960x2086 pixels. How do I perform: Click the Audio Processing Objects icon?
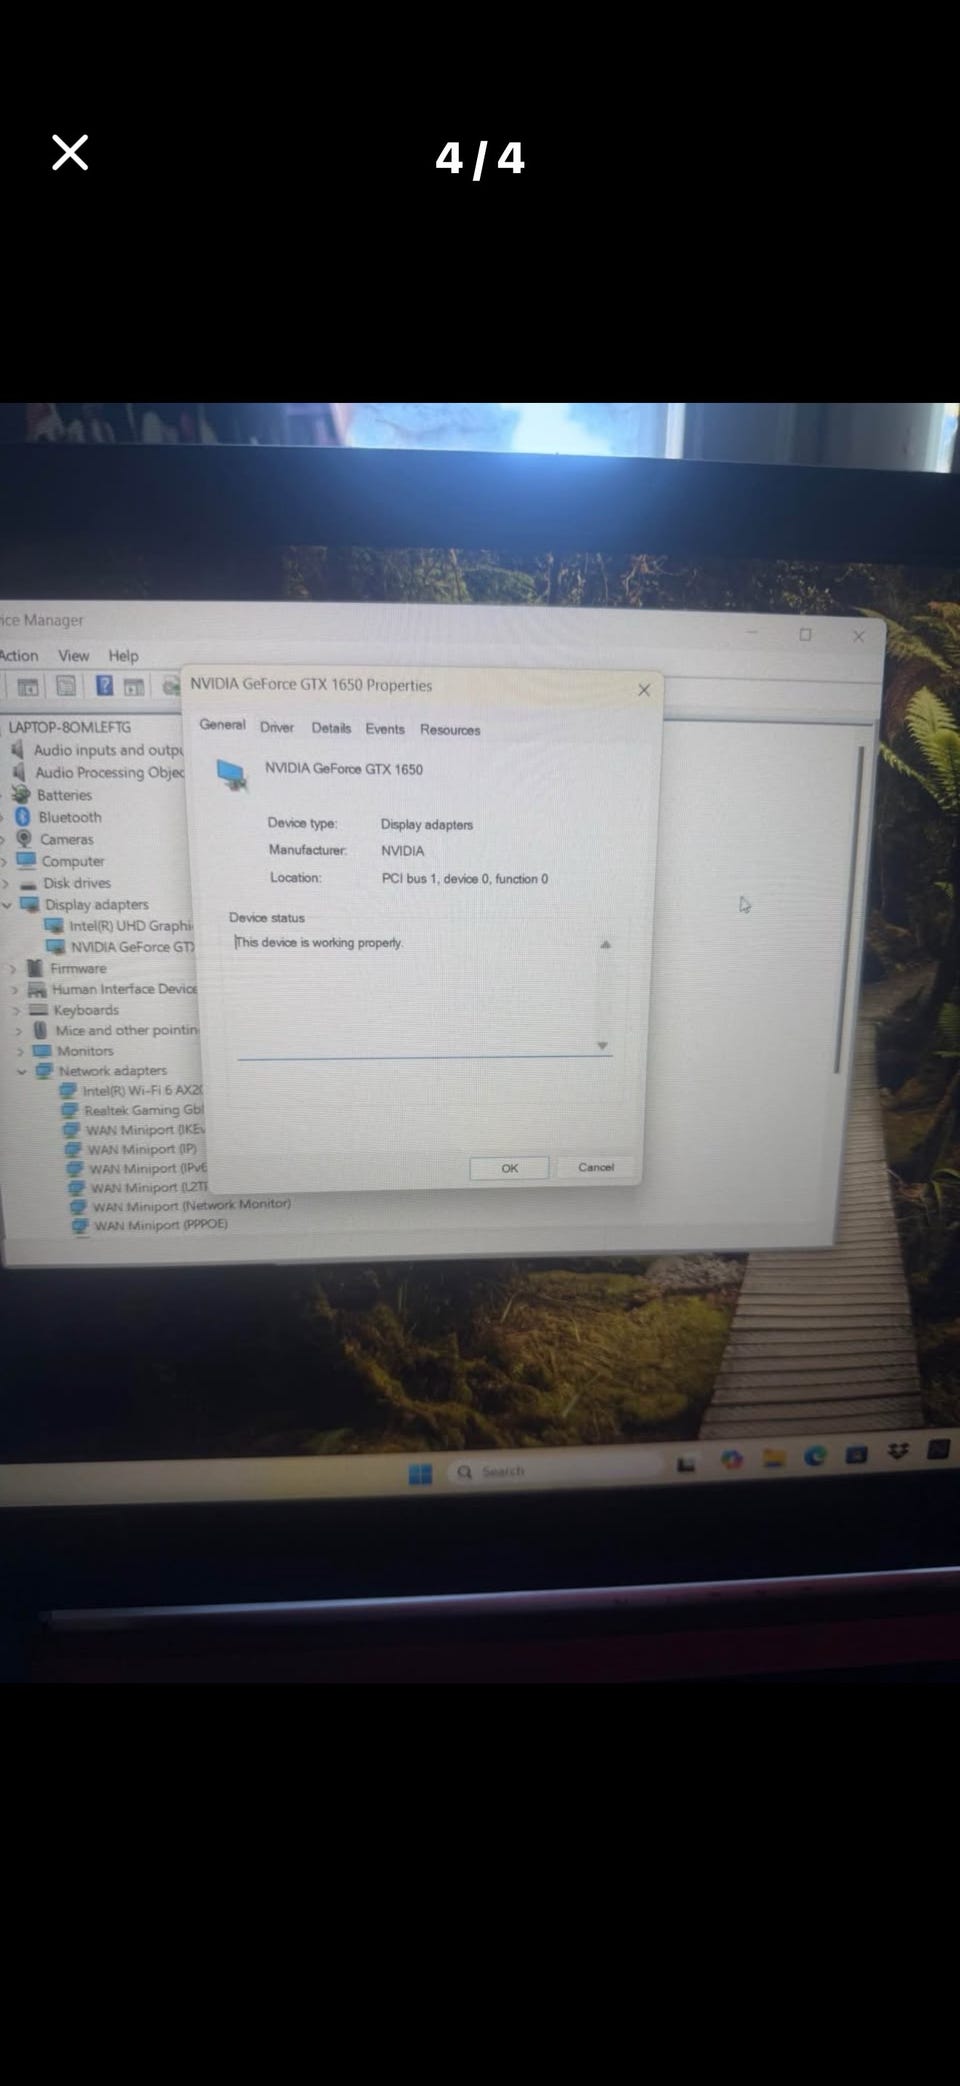coord(19,772)
